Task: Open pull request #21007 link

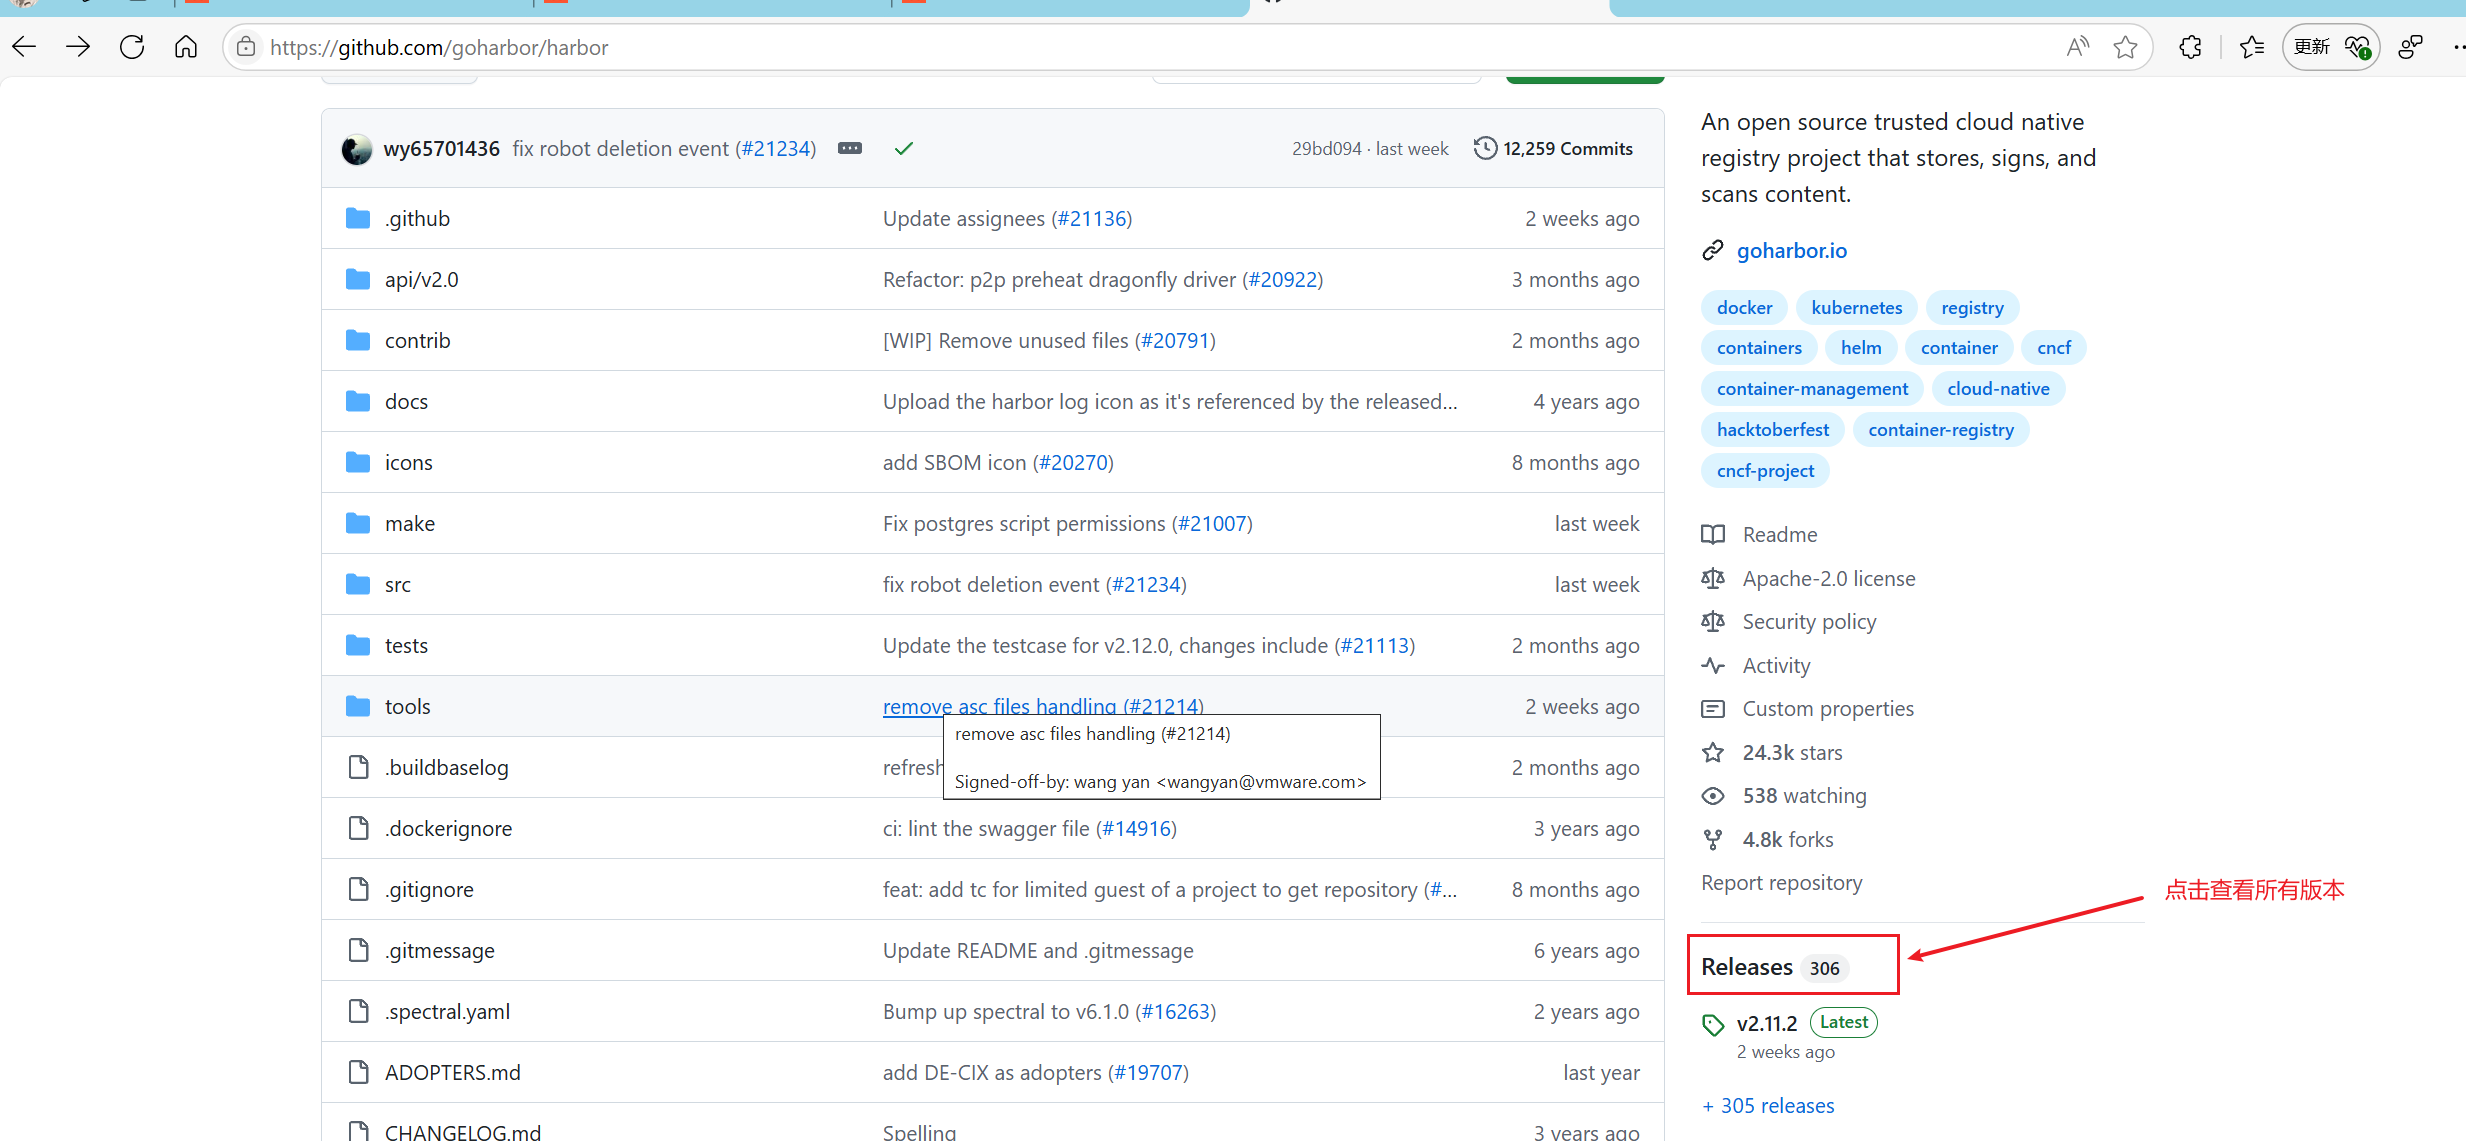Action: pyautogui.click(x=1212, y=524)
